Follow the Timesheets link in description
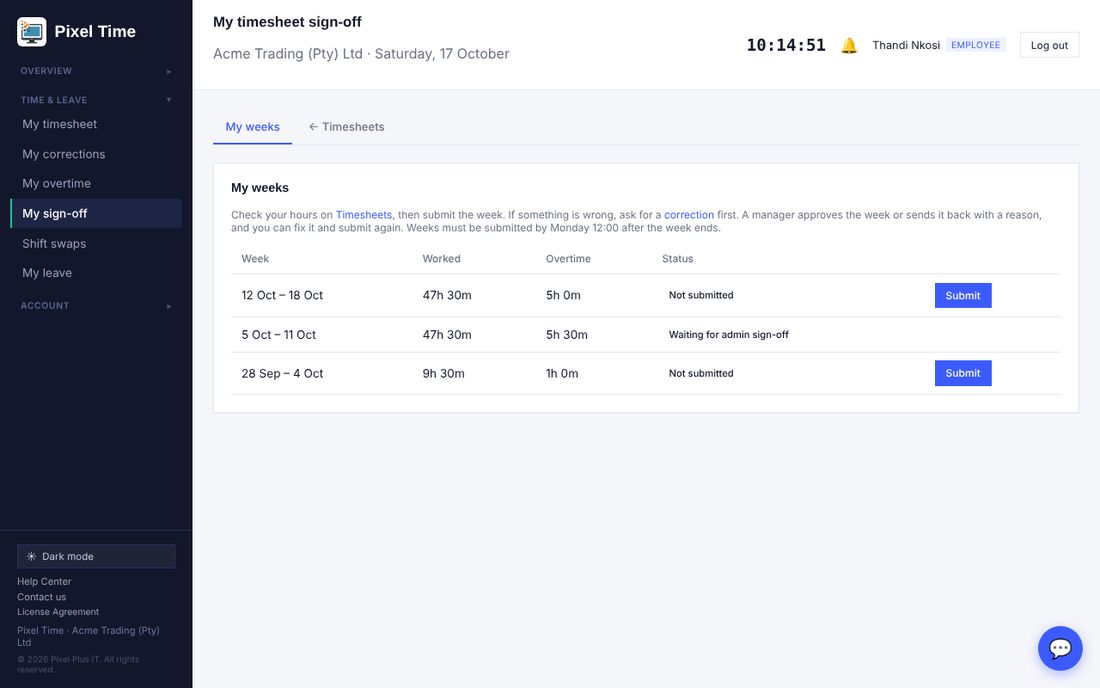1100x688 pixels. (x=363, y=215)
